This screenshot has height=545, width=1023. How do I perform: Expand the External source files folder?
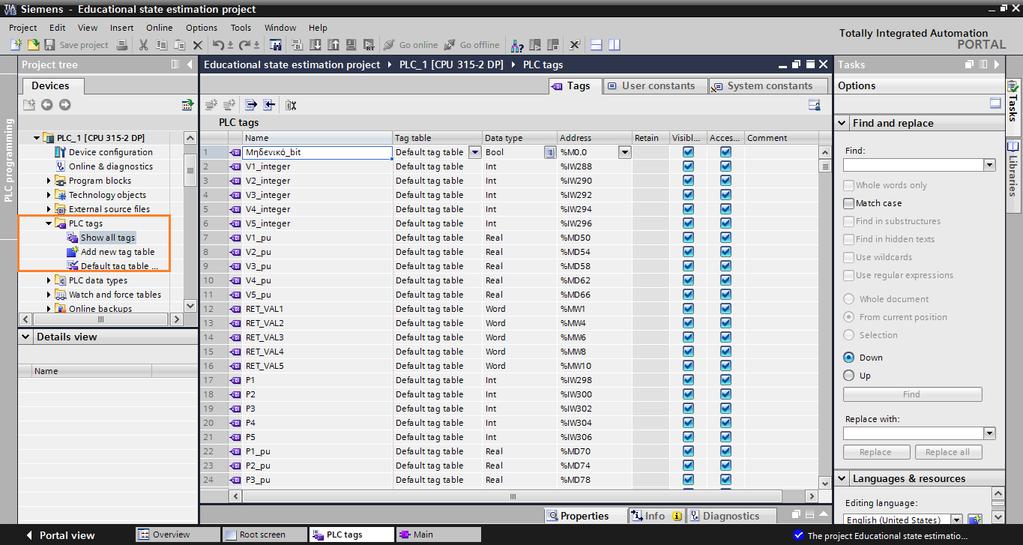click(48, 210)
